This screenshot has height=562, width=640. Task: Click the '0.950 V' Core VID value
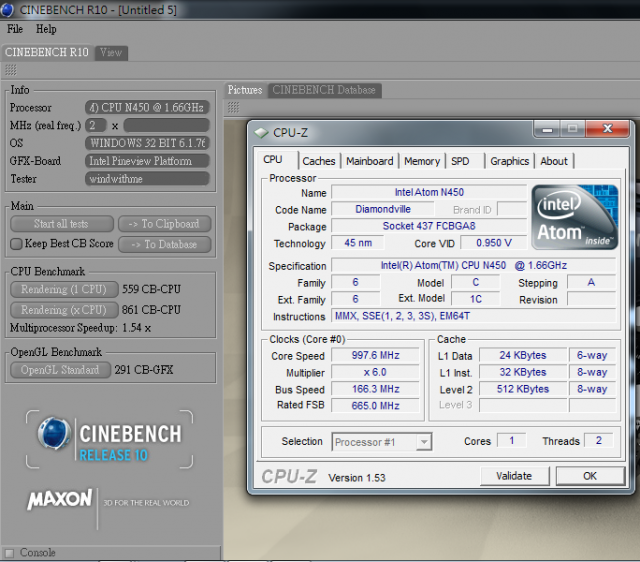(x=494, y=243)
